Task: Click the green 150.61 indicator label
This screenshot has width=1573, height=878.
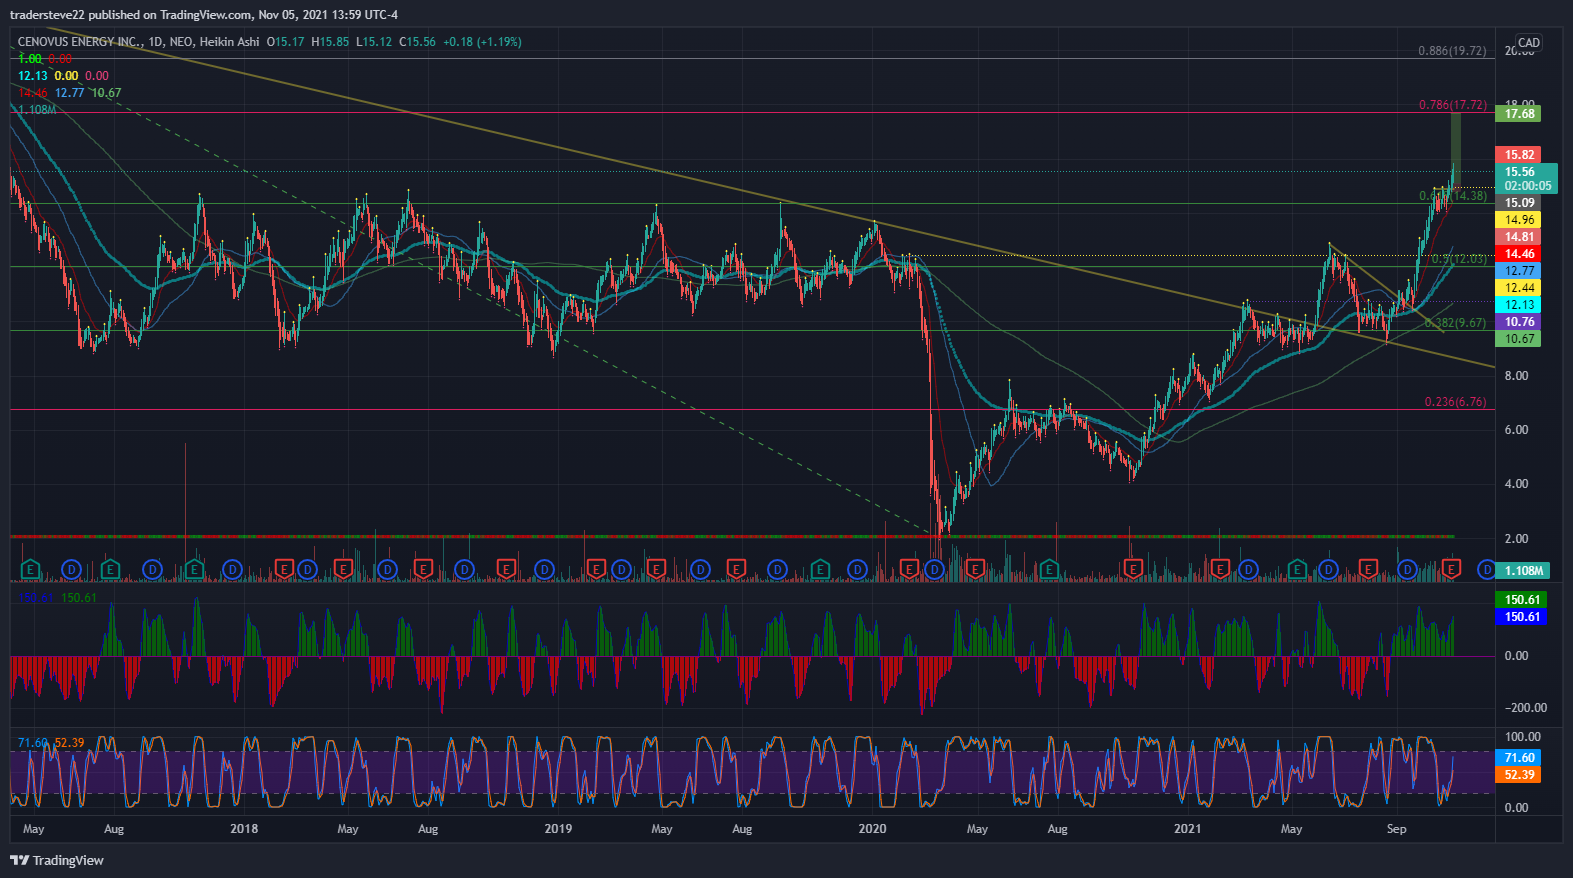Action: [1521, 600]
